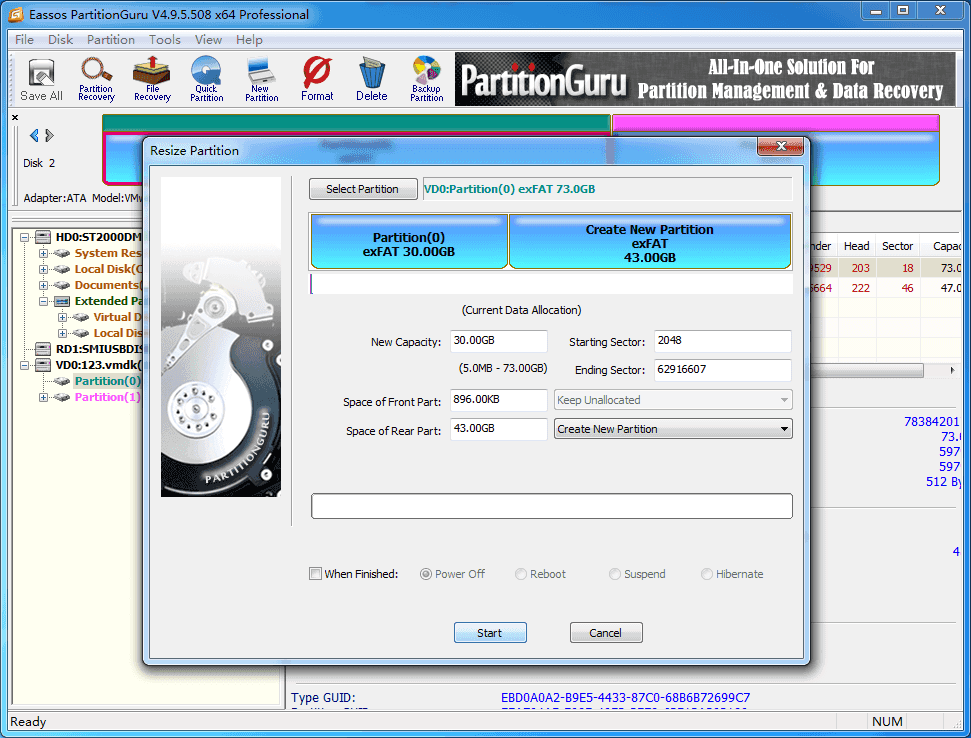
Task: Click the Save All toolbar icon
Action: coord(41,80)
